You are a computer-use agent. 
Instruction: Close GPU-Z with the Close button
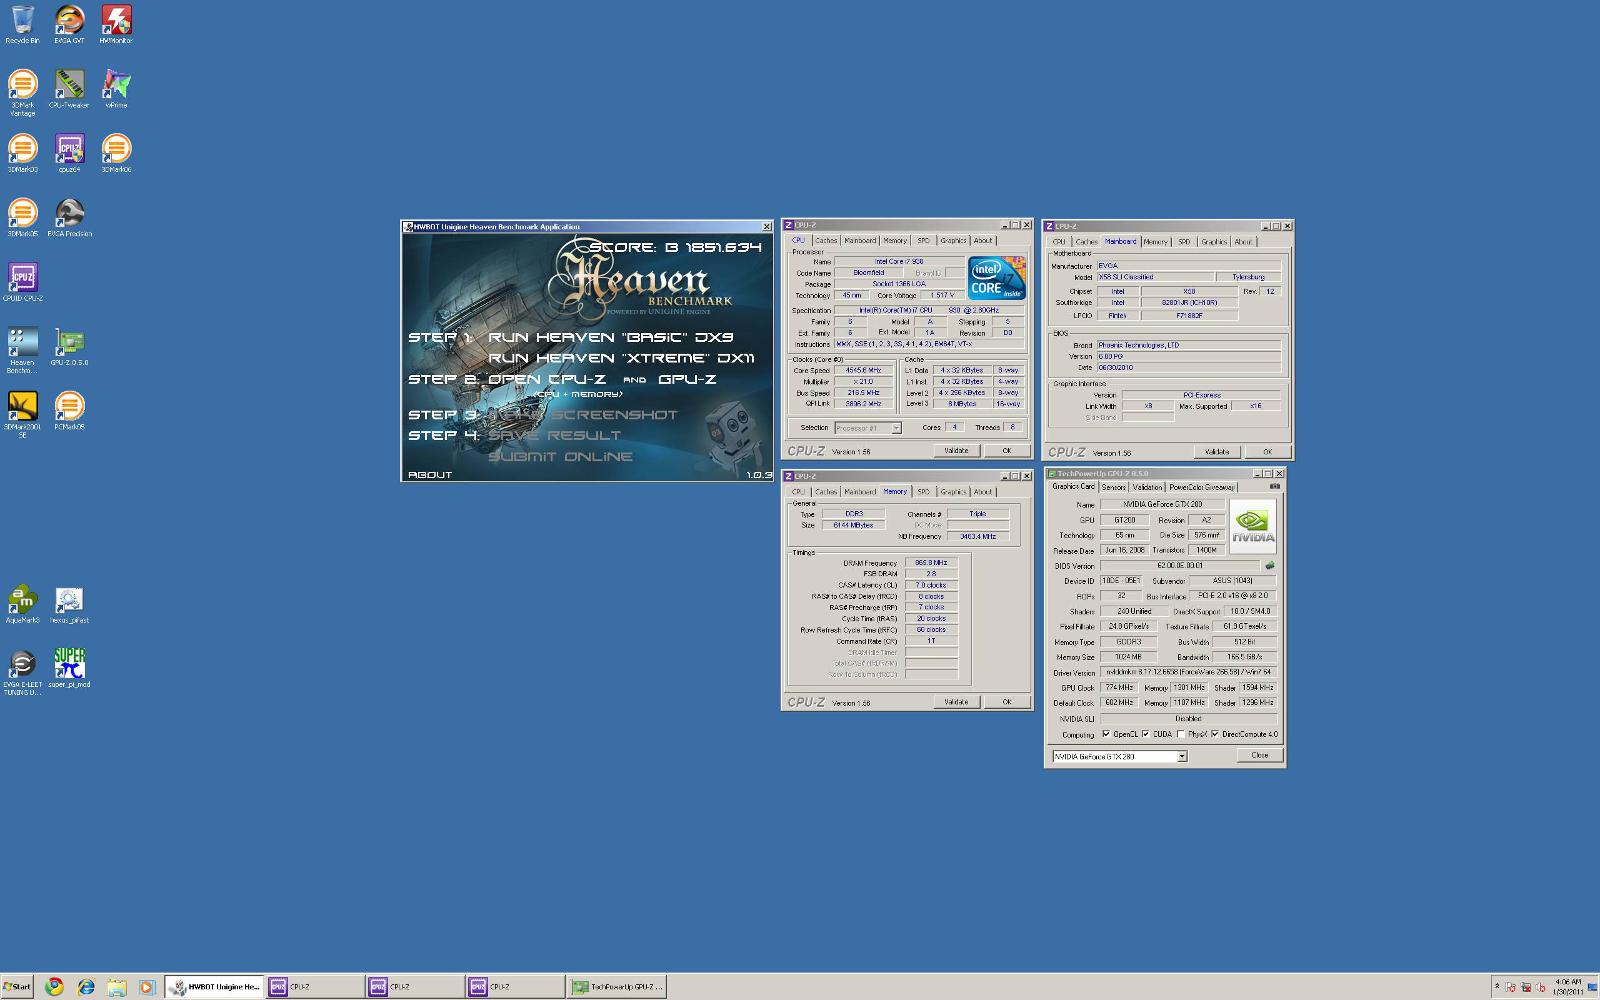coord(1260,755)
